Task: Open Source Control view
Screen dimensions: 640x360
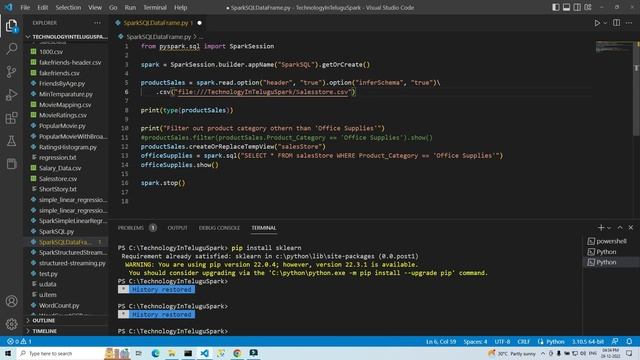Action: pyautogui.click(x=11, y=72)
